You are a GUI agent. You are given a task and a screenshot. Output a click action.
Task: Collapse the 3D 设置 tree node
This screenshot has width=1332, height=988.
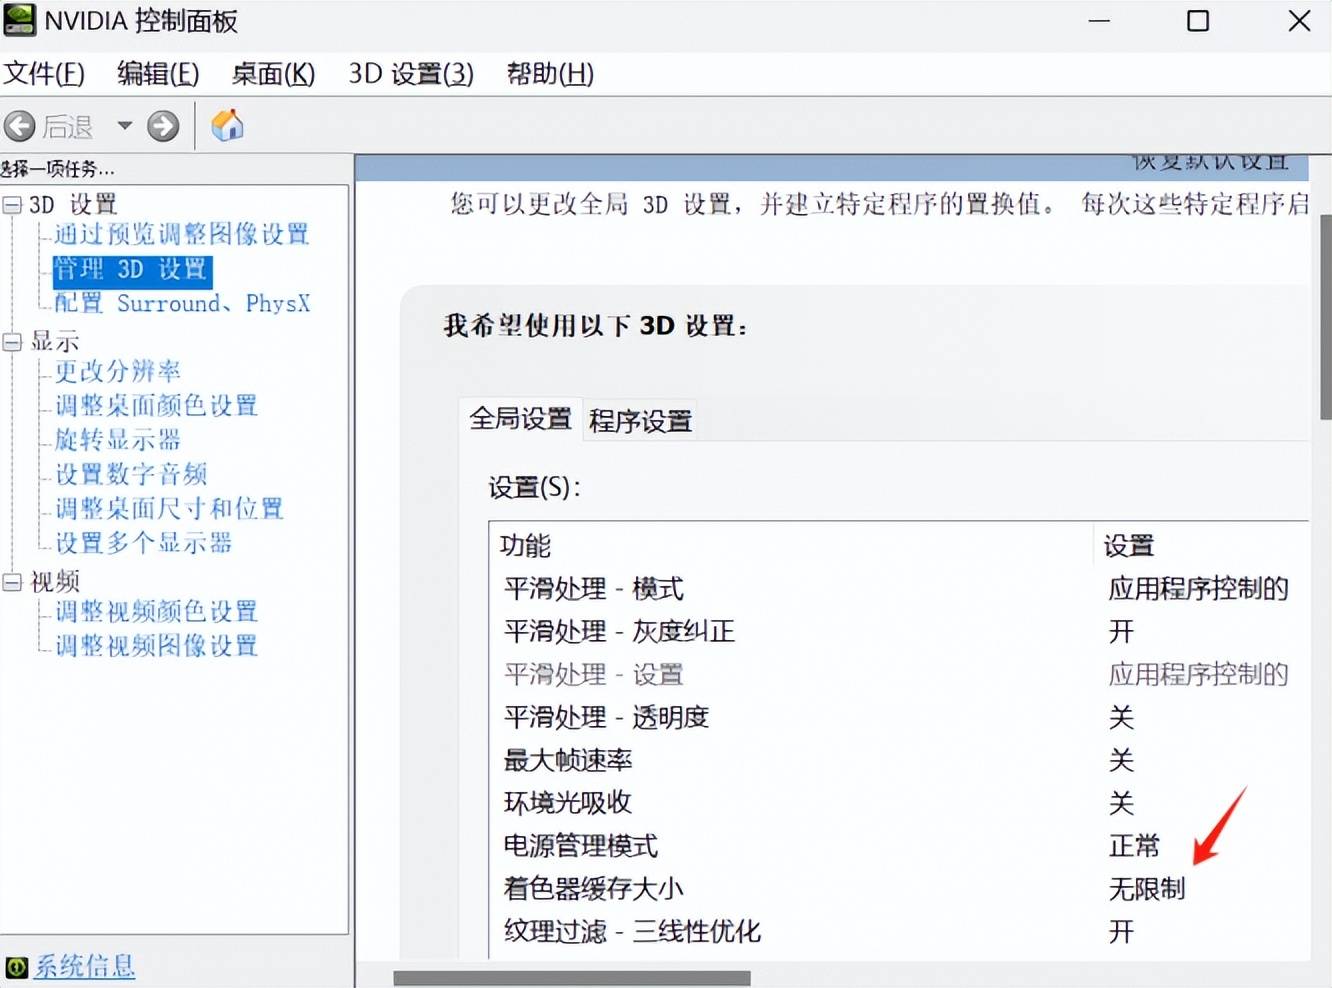point(12,205)
